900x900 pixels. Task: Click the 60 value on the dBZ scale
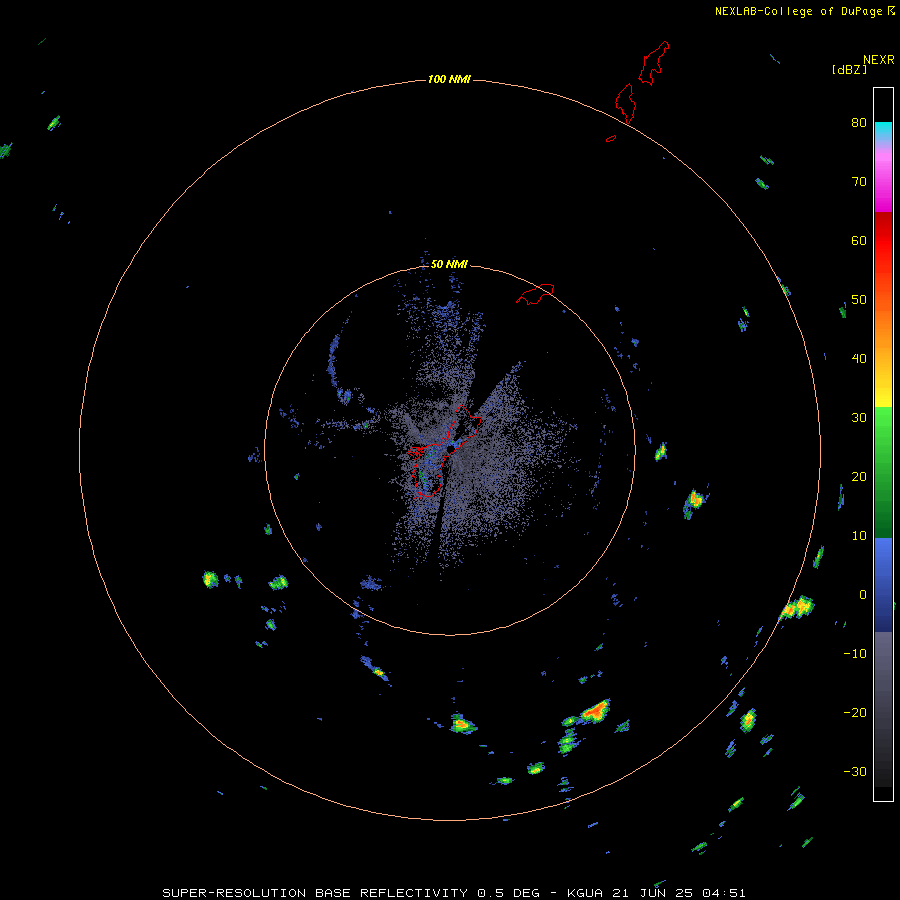(x=859, y=240)
